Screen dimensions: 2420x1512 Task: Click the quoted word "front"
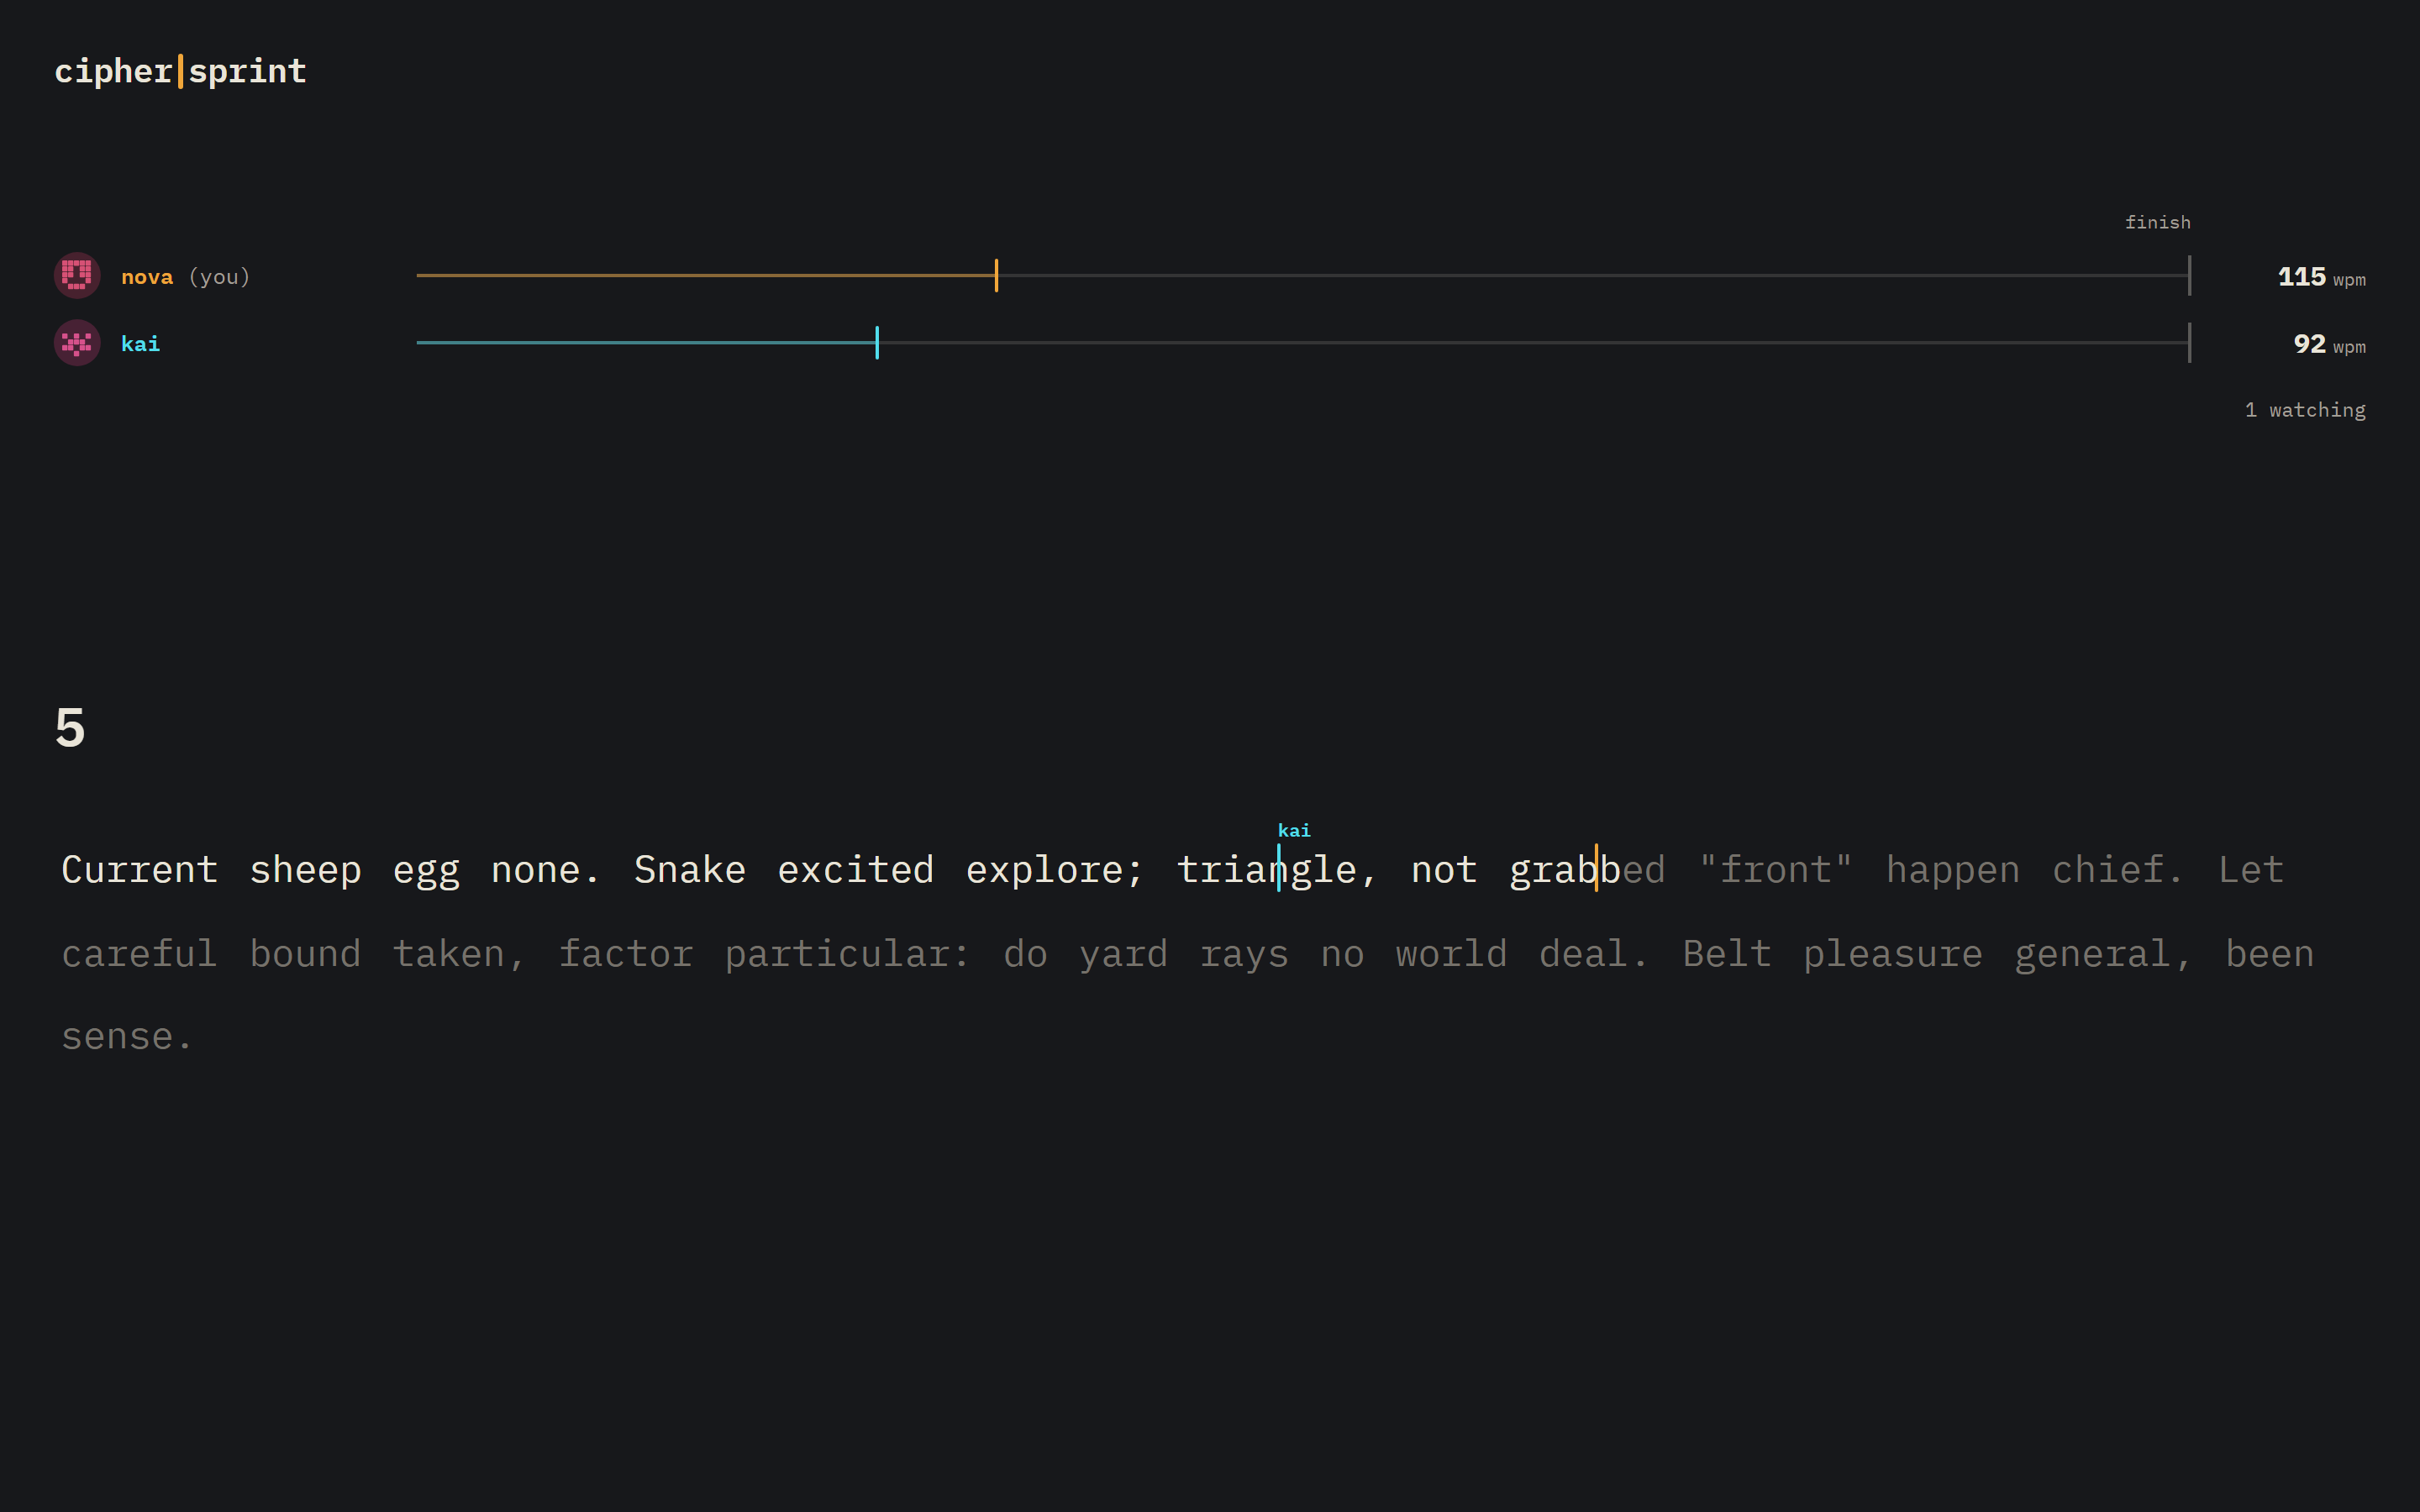click(1776, 870)
